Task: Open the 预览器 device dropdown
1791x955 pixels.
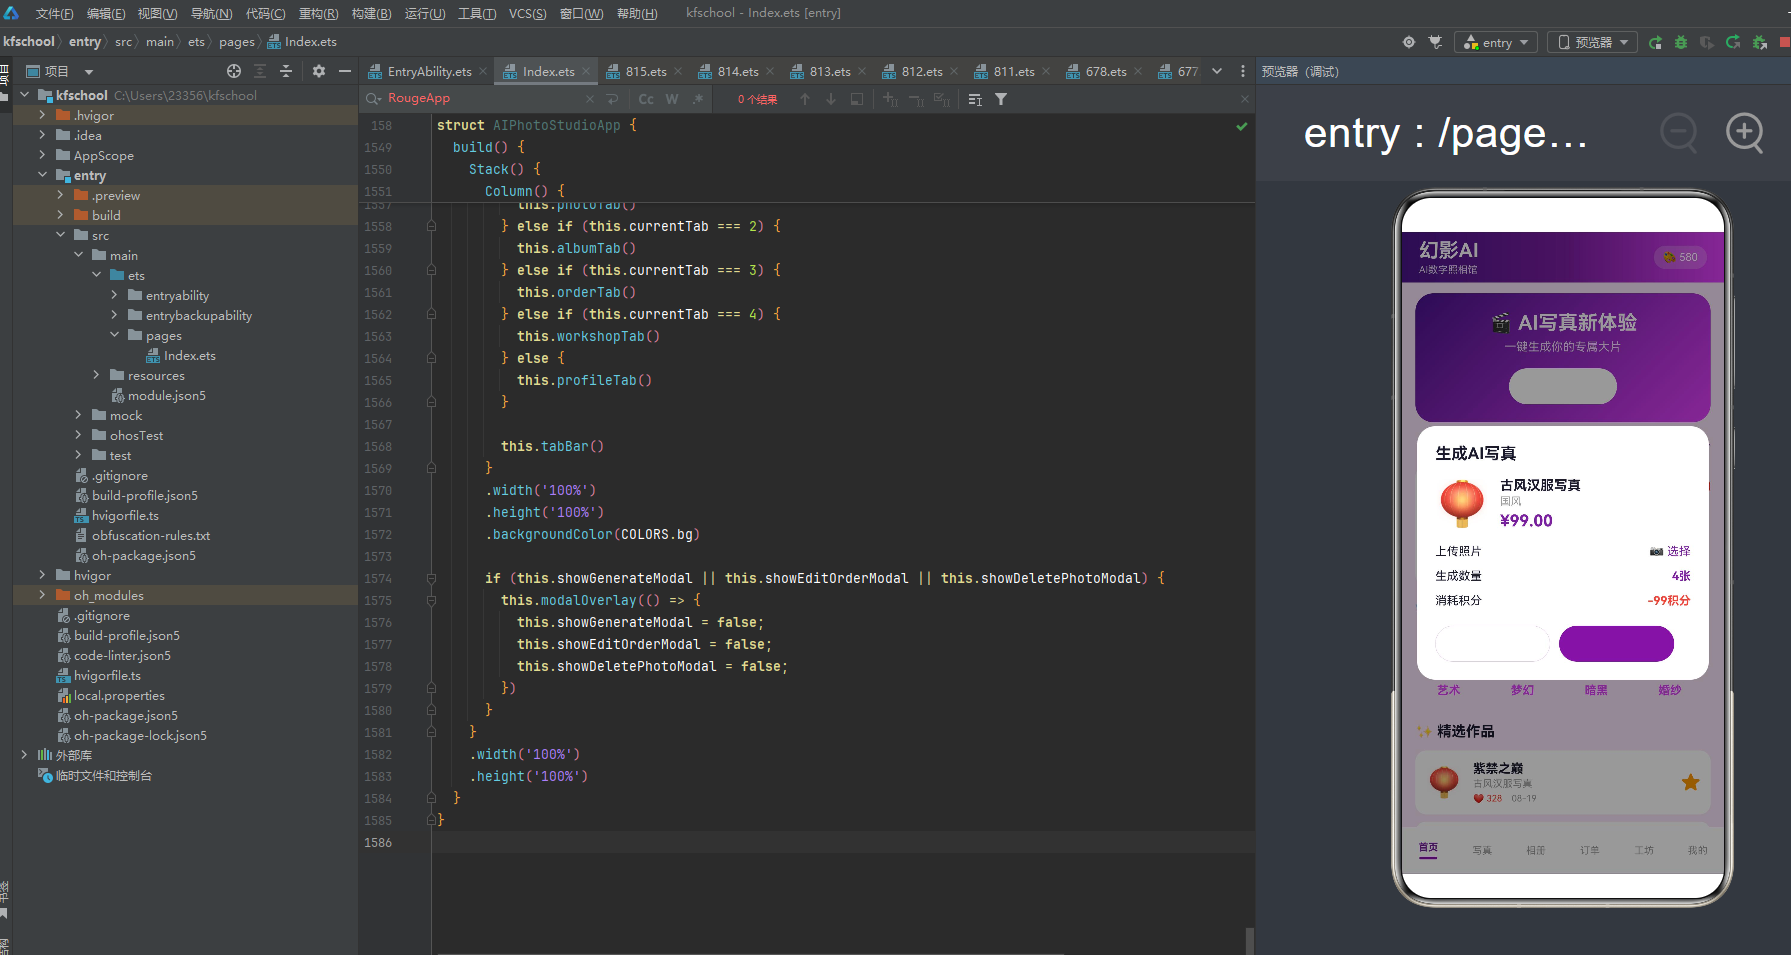Action: tap(1592, 42)
